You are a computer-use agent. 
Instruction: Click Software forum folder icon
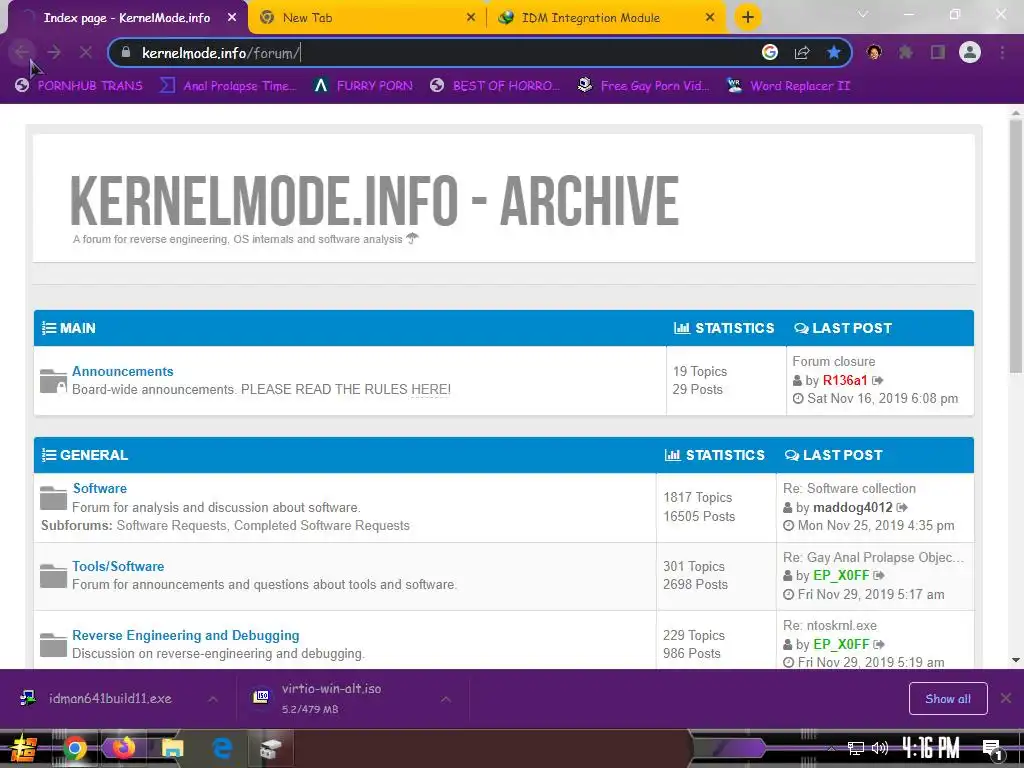(x=53, y=498)
